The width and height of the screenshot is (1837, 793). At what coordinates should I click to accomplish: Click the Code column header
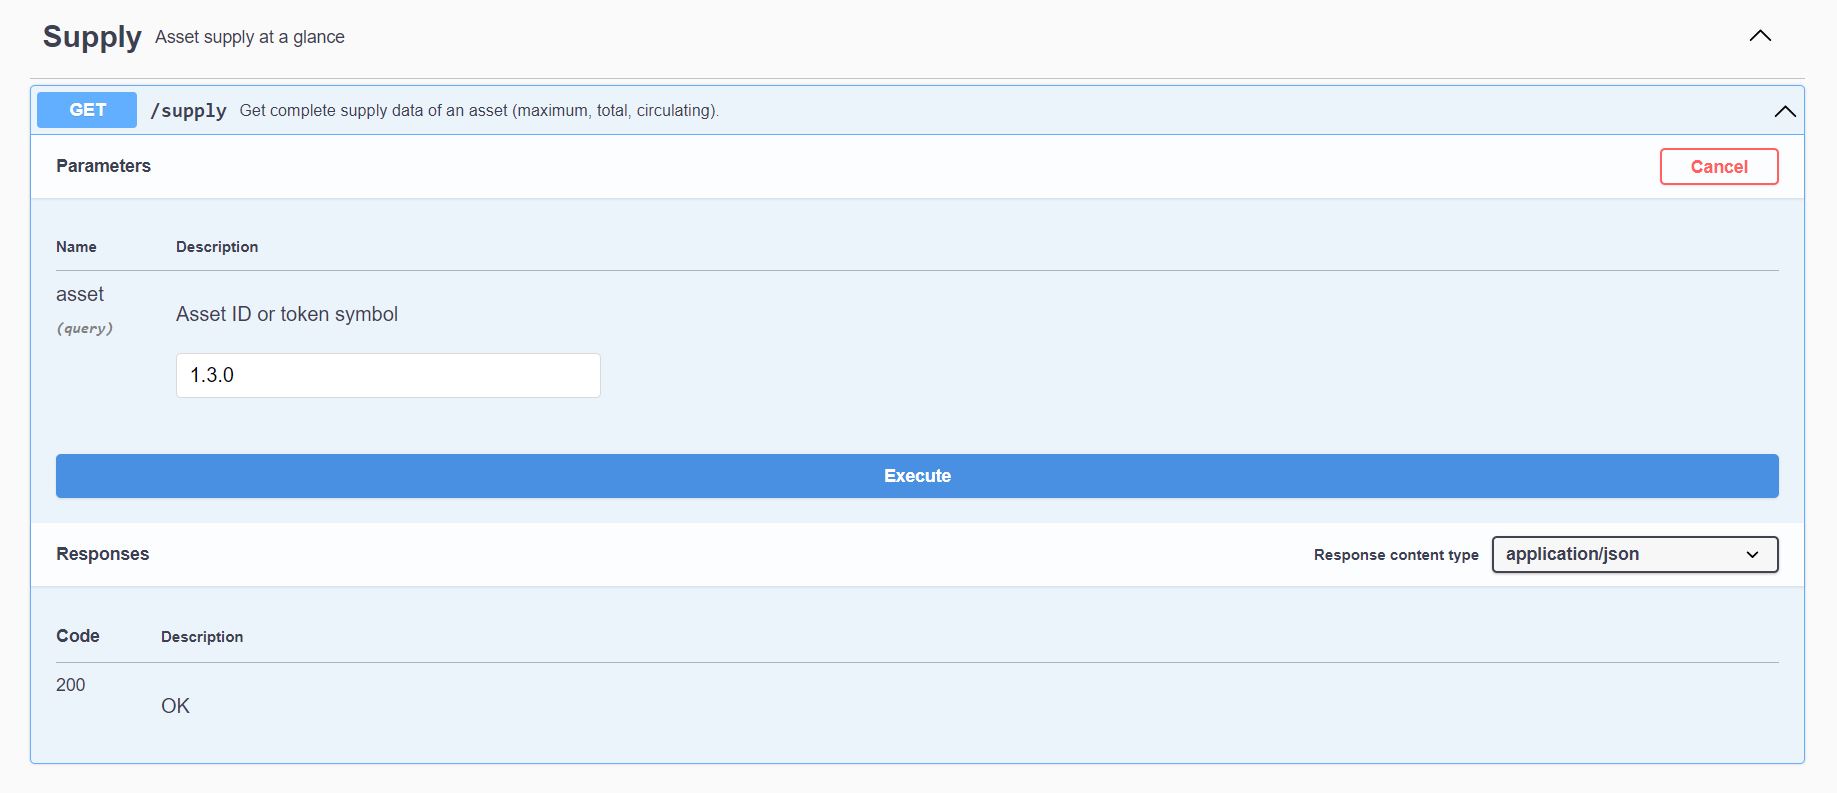click(x=78, y=636)
